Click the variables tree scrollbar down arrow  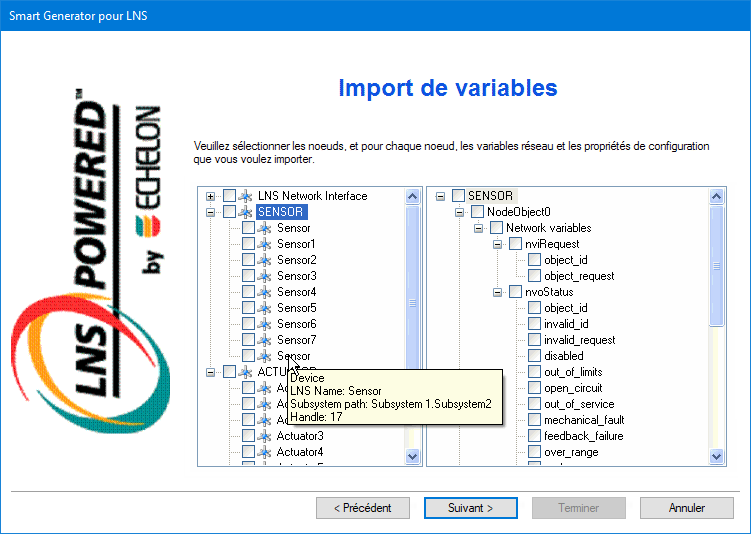[717, 456]
